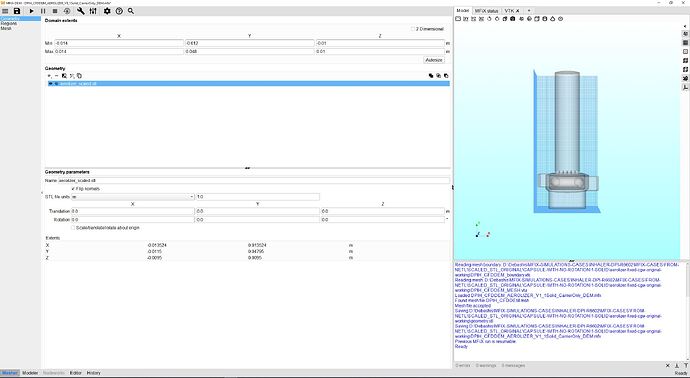
Task: Open the main hamburger menu
Action: pos(5,11)
